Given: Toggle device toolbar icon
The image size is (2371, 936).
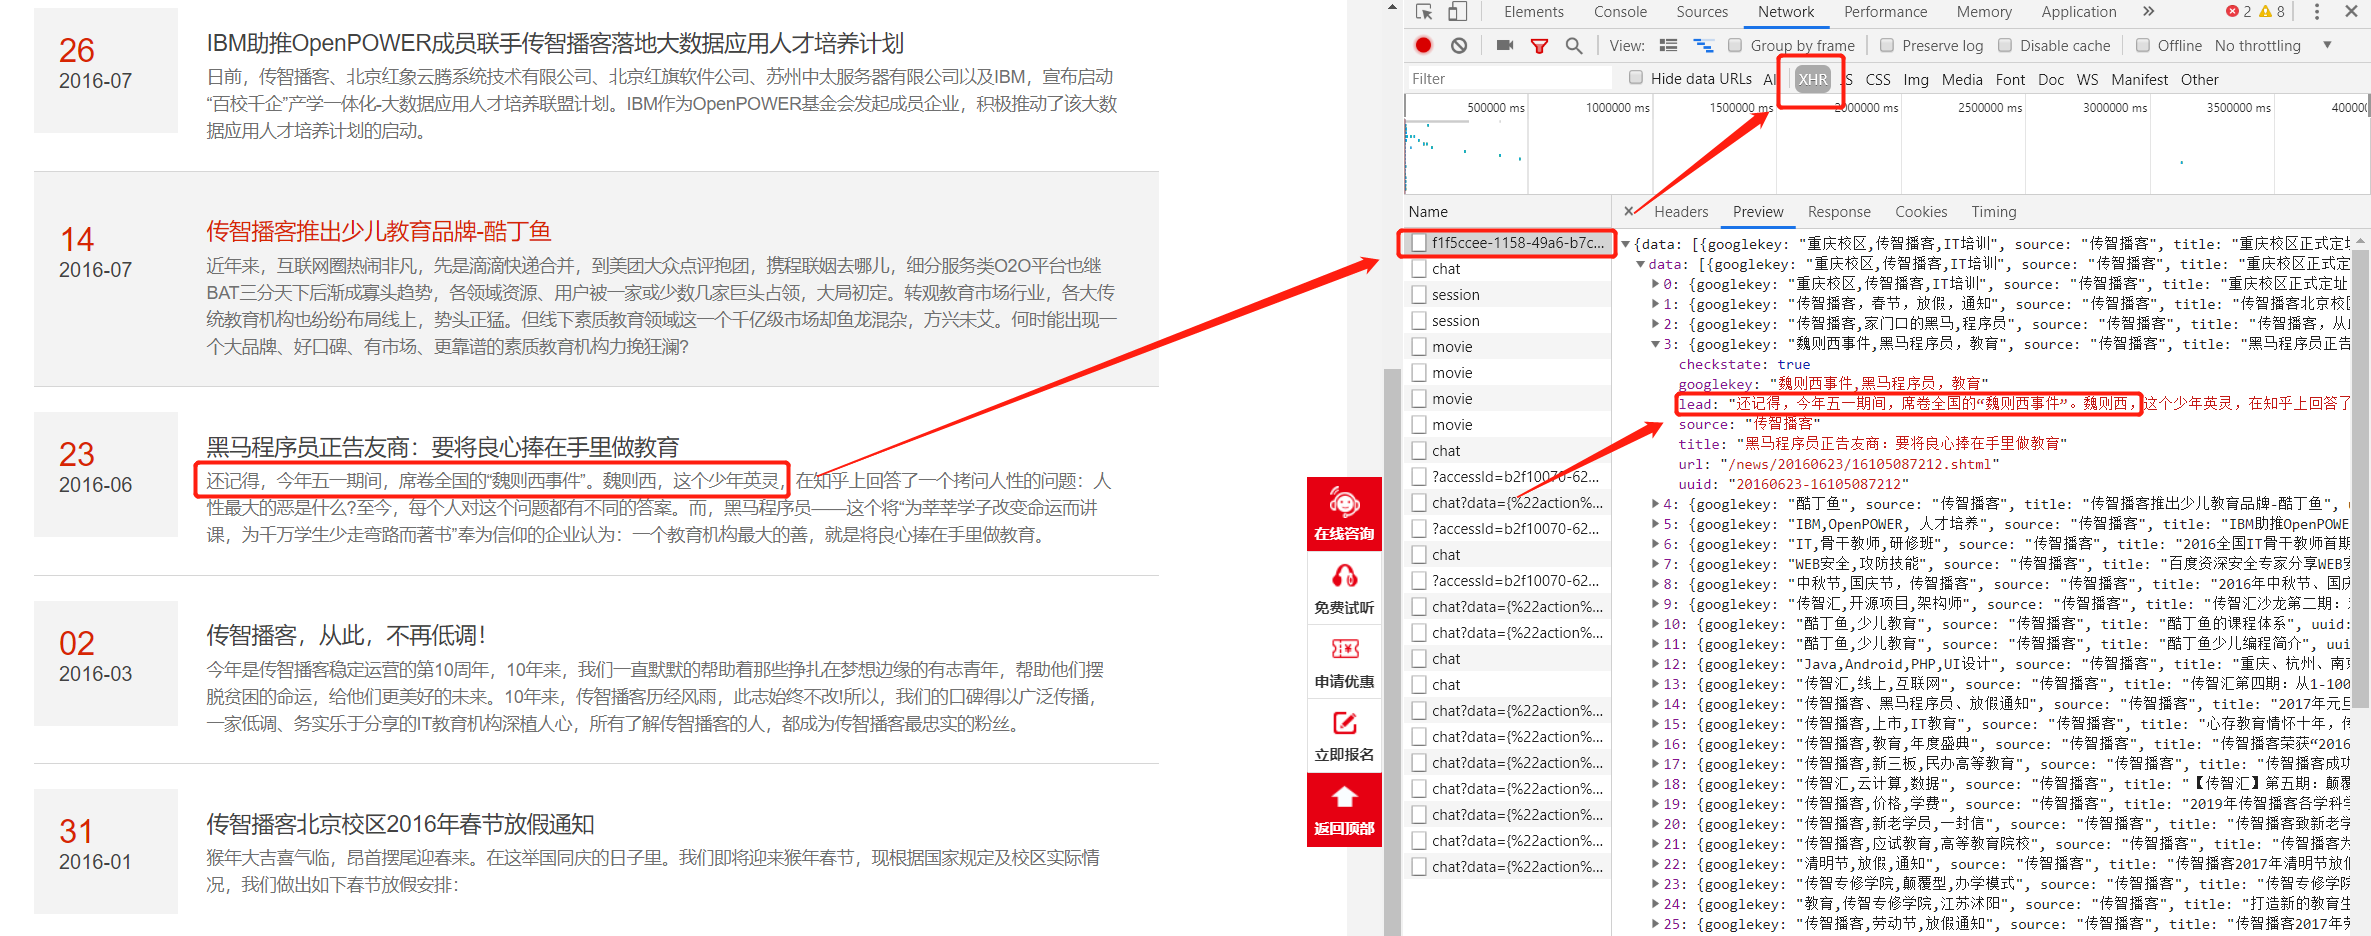Looking at the screenshot, I should coord(1457,12).
